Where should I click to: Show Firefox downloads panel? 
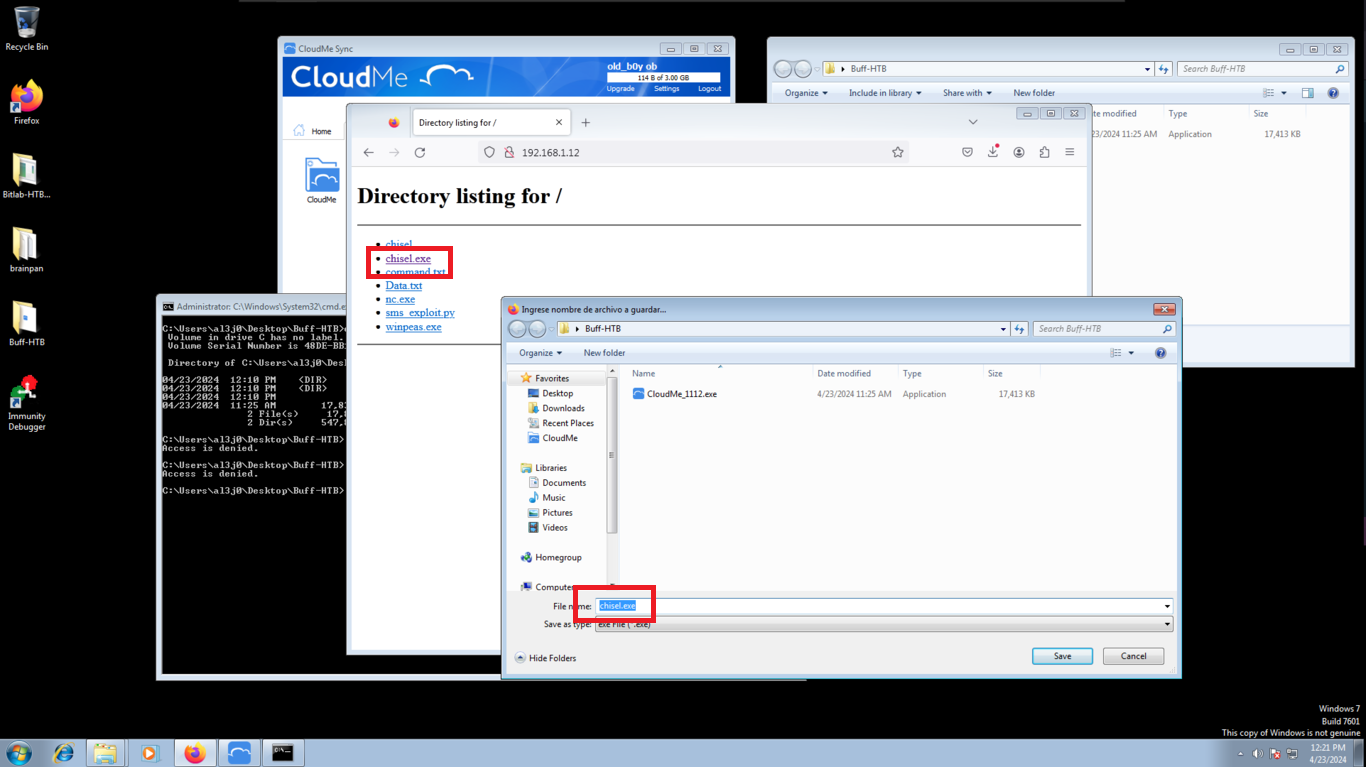[993, 152]
